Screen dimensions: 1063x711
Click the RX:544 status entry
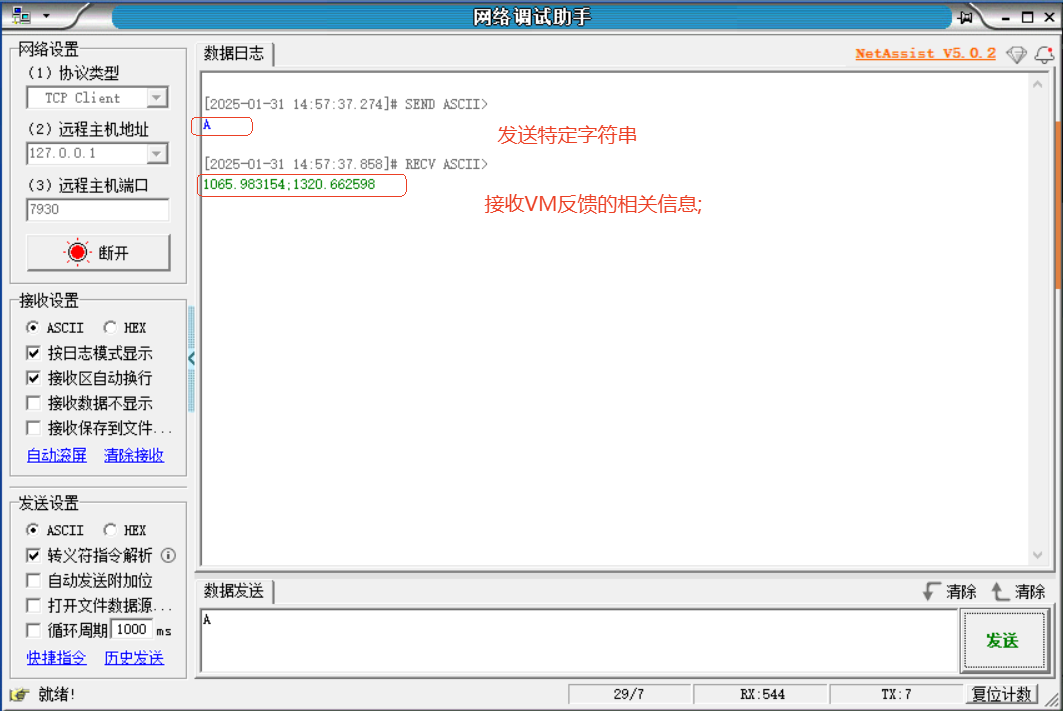[x=762, y=694]
